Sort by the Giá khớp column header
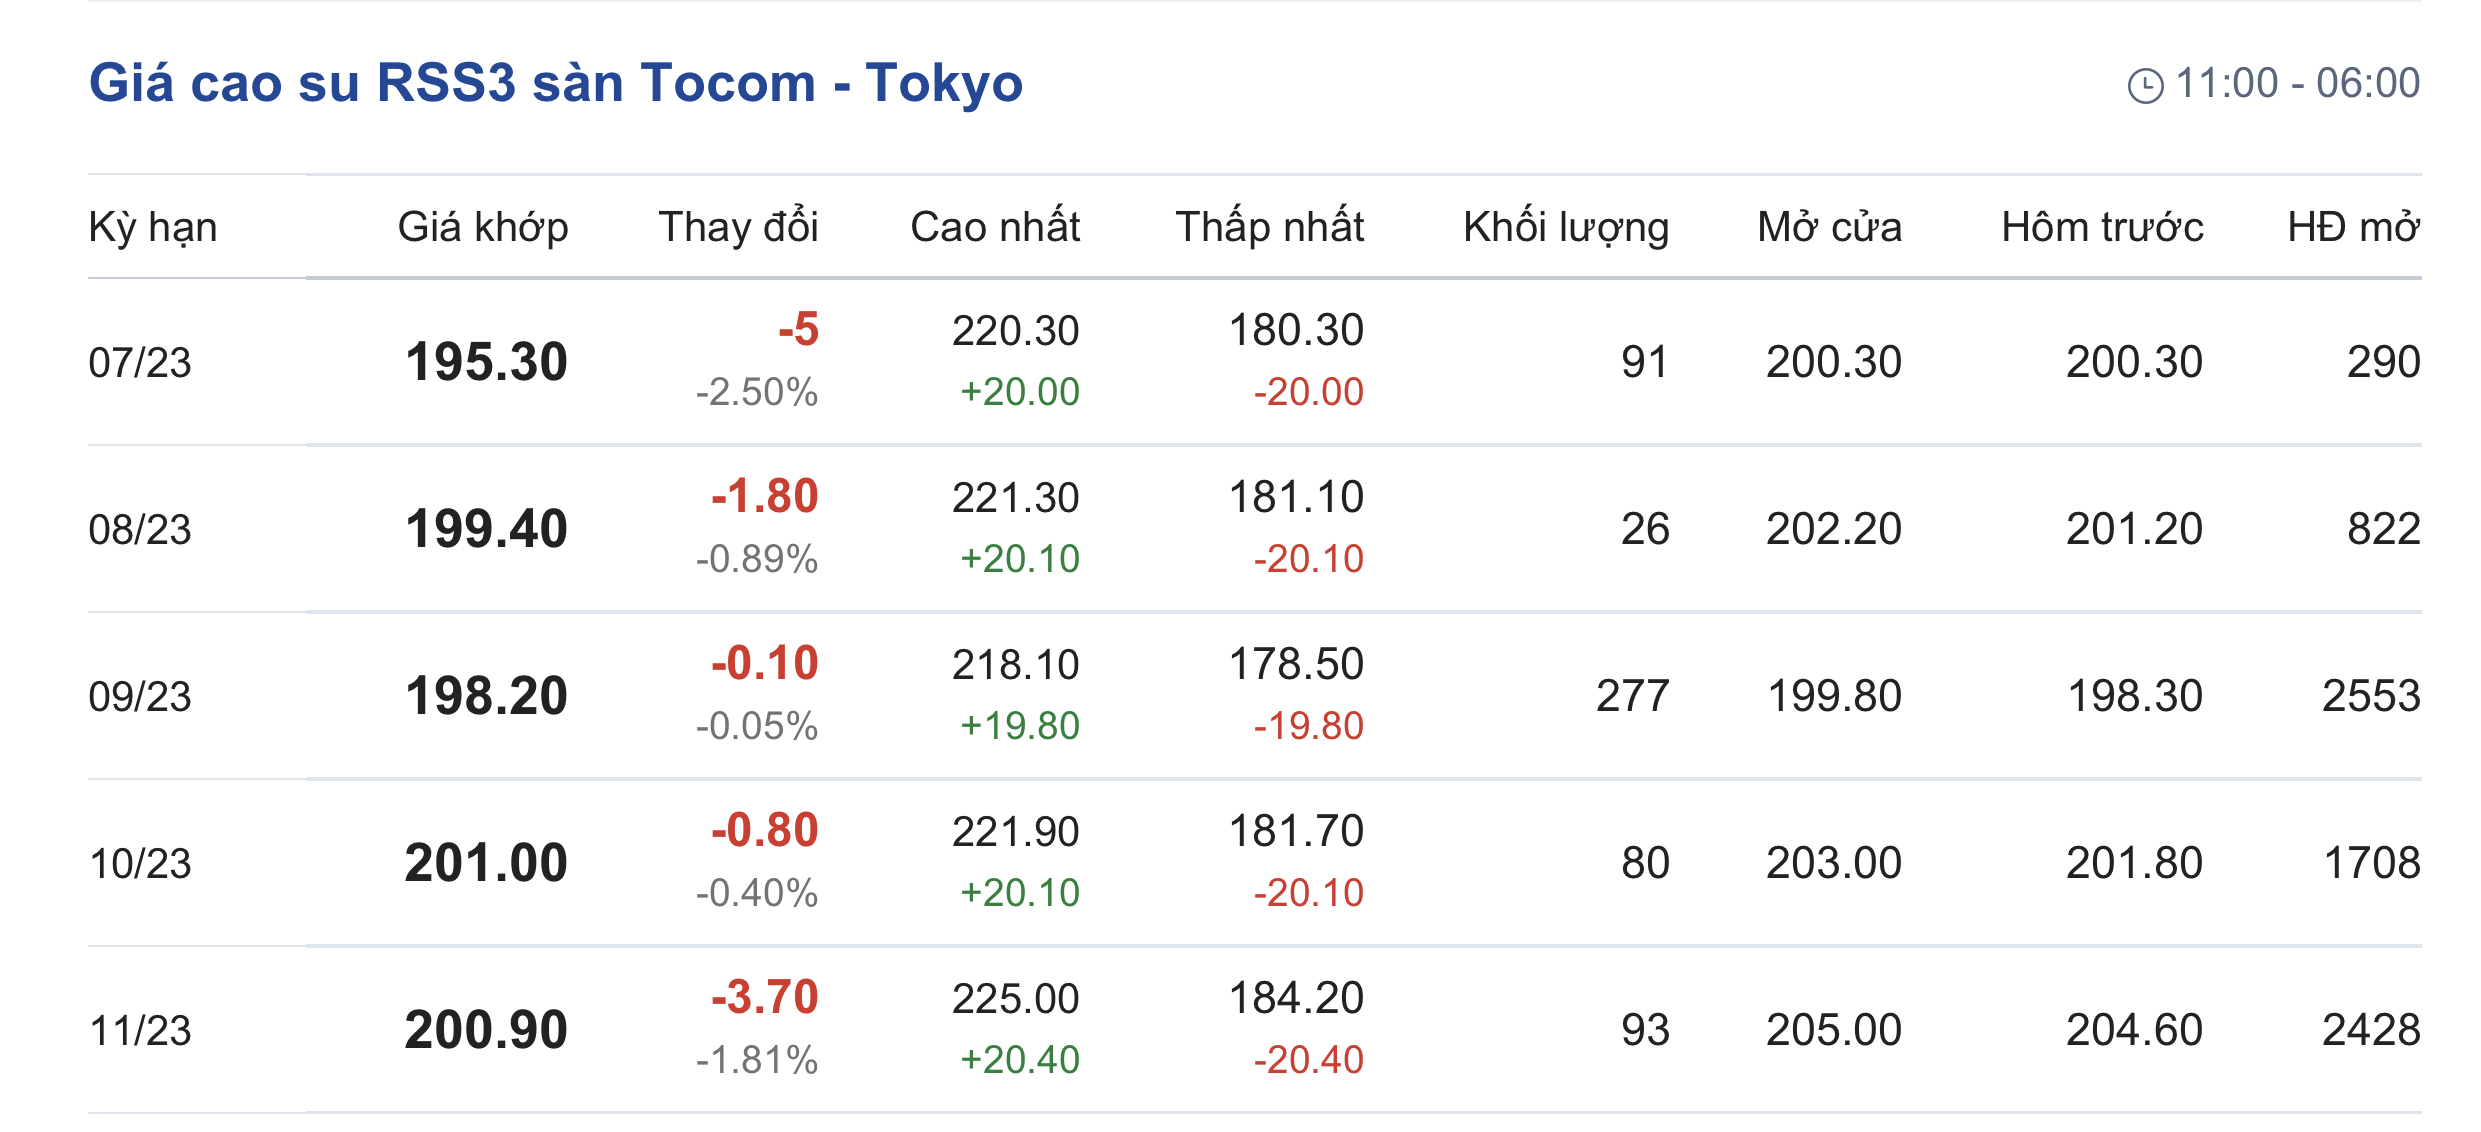 (483, 227)
